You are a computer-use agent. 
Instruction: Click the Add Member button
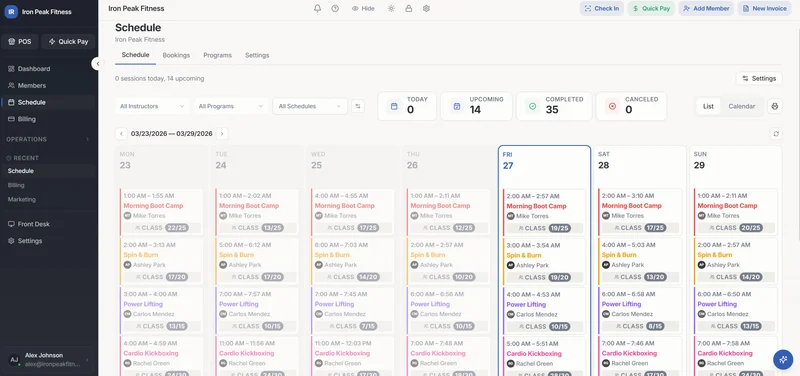[706, 9]
